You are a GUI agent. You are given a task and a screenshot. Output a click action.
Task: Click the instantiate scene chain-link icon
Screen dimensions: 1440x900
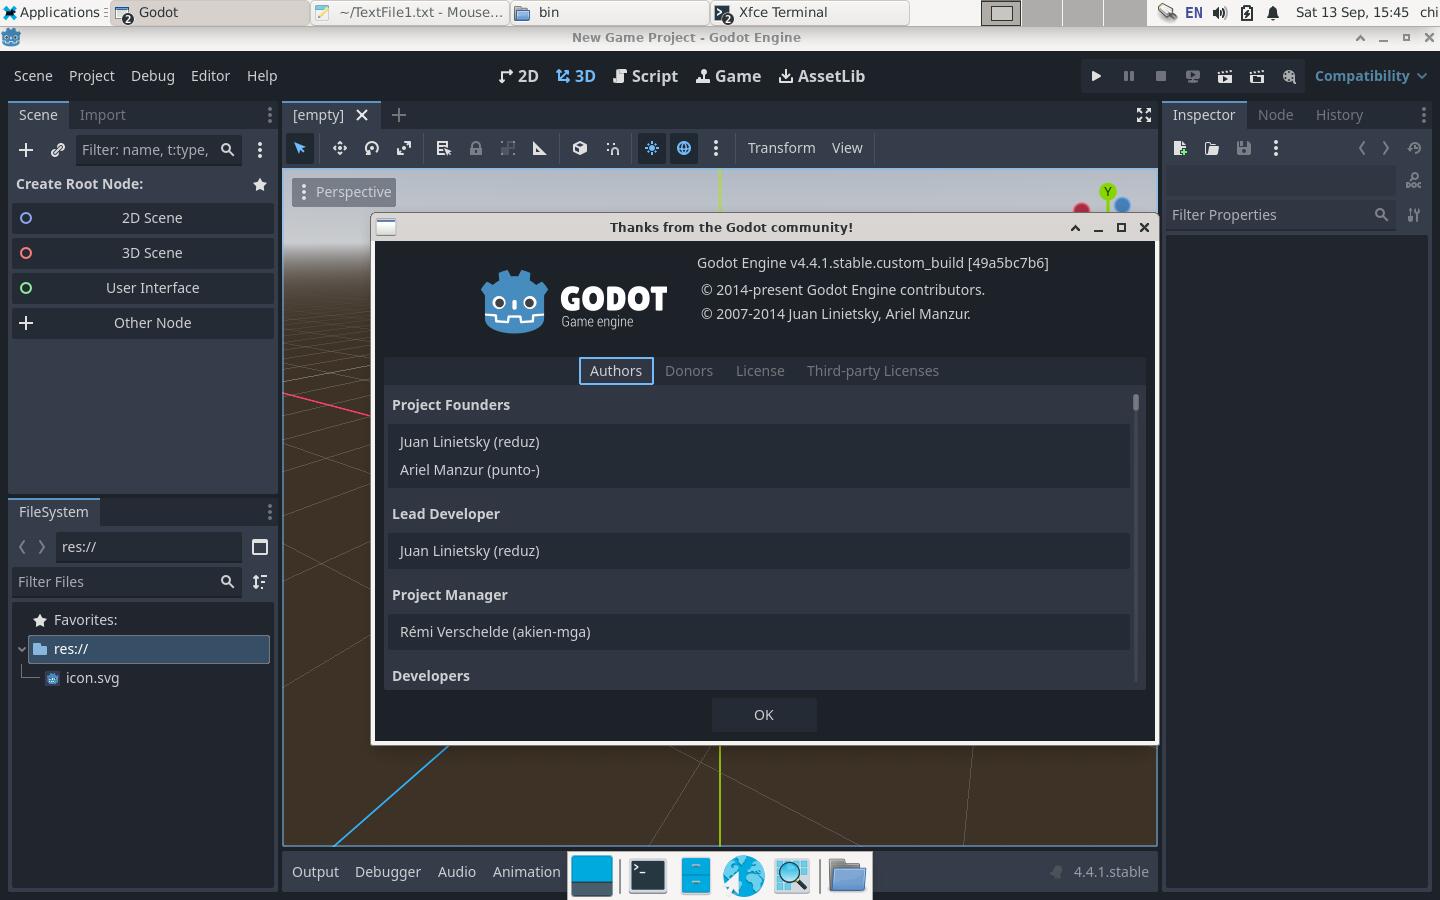tap(58, 150)
